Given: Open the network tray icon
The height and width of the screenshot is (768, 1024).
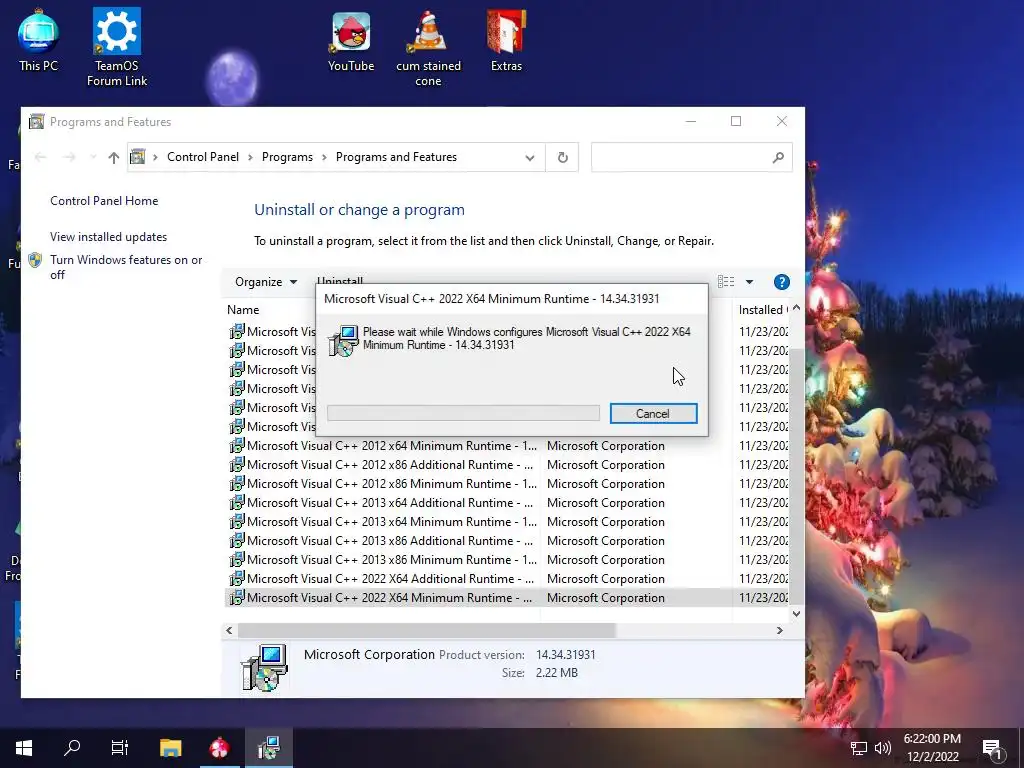Looking at the screenshot, I should pyautogui.click(x=858, y=748).
